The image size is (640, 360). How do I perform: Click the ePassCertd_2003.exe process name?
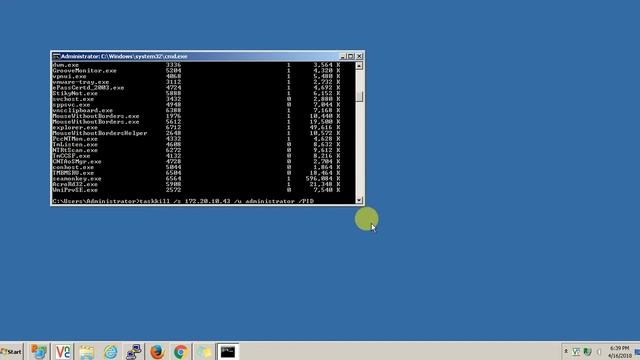pos(88,88)
